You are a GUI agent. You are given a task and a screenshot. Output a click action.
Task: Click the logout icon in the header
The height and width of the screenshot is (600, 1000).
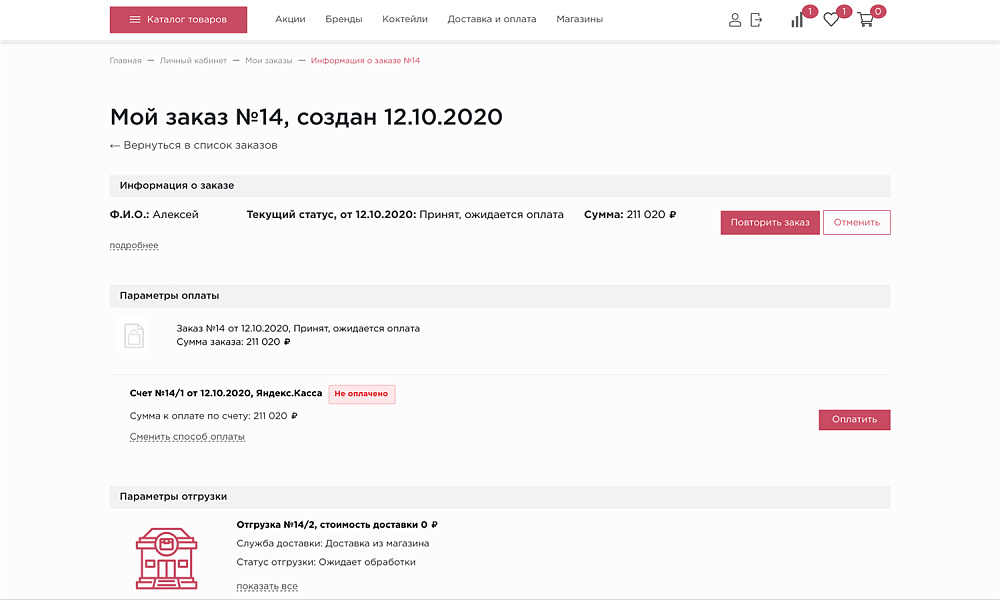[757, 19]
